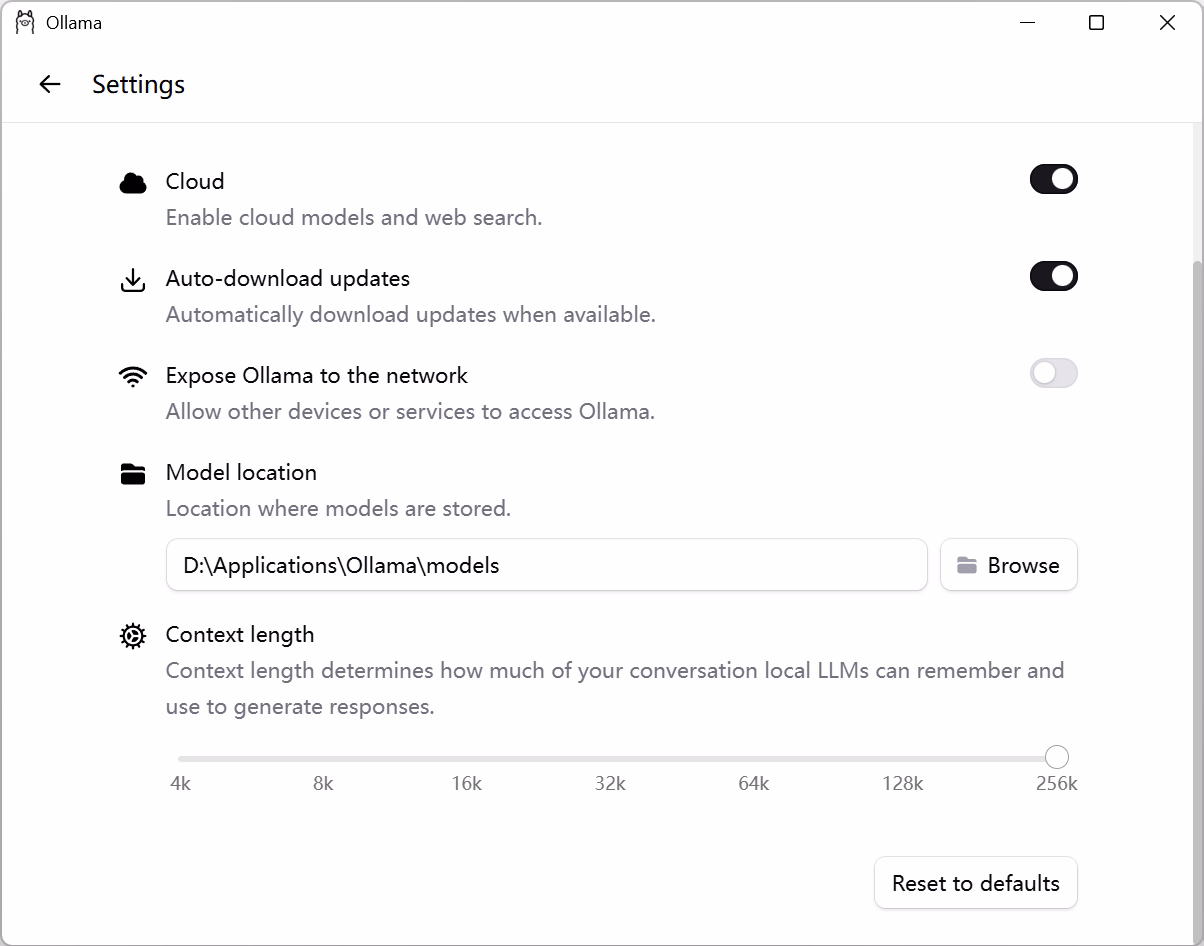Minimize the Ollama window
Screen dimensions: 1204x946
(1026, 22)
